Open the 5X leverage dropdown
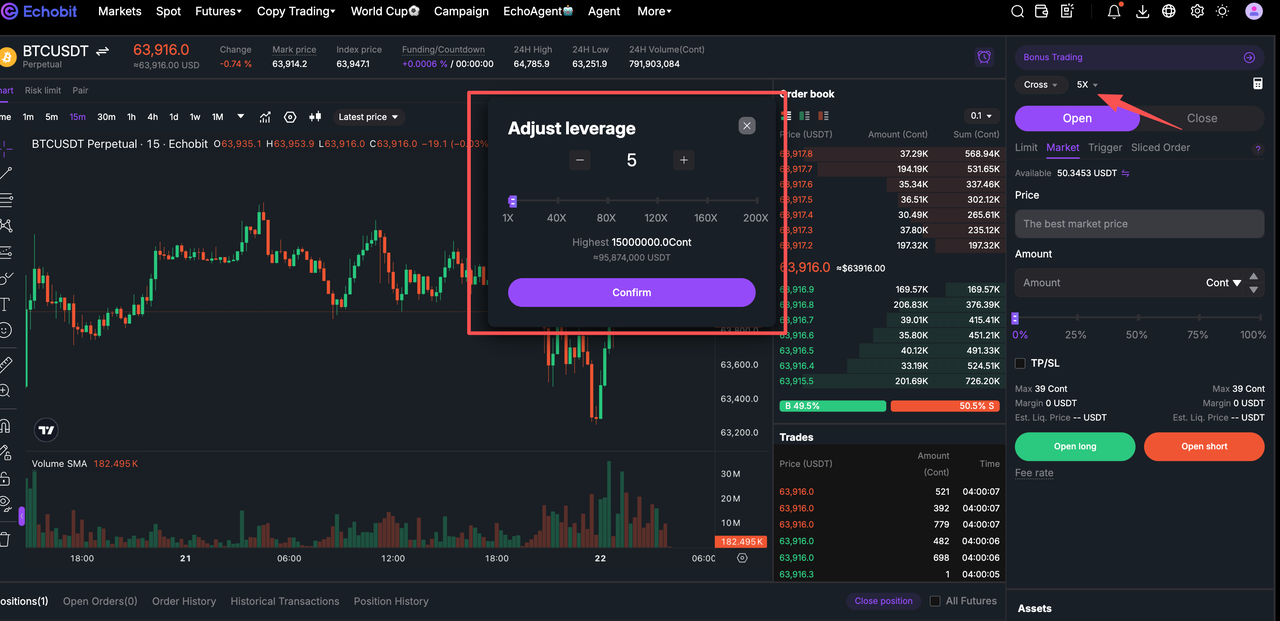1280x621 pixels. (x=1087, y=85)
